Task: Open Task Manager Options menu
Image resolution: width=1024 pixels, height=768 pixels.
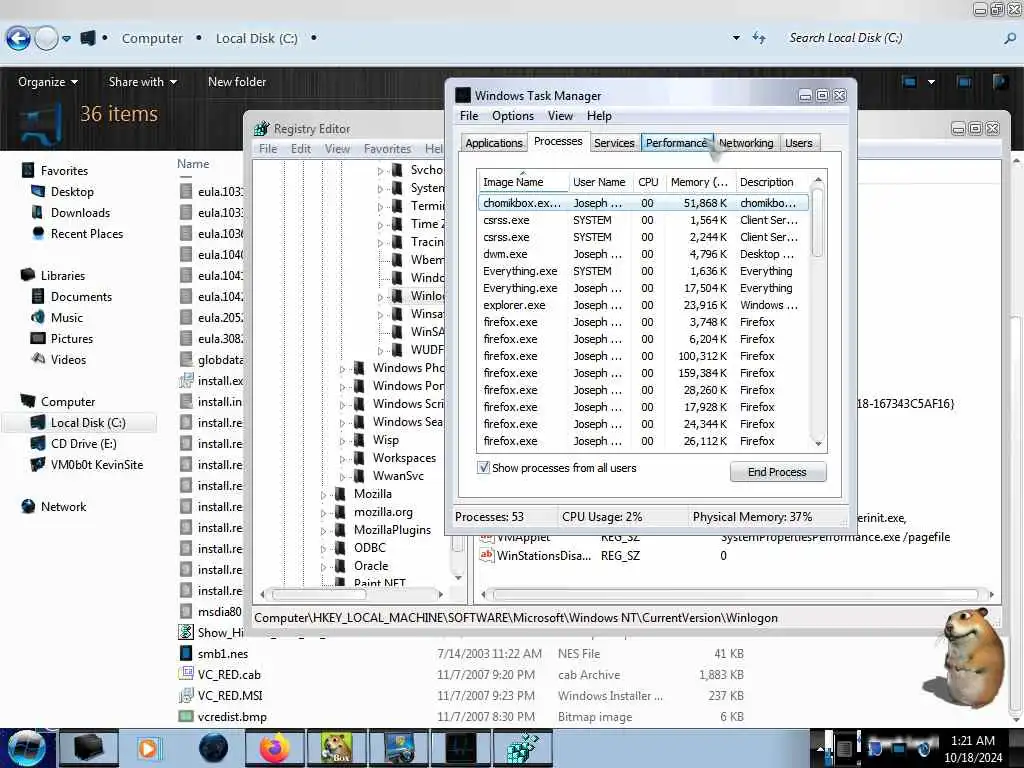Action: tap(513, 116)
